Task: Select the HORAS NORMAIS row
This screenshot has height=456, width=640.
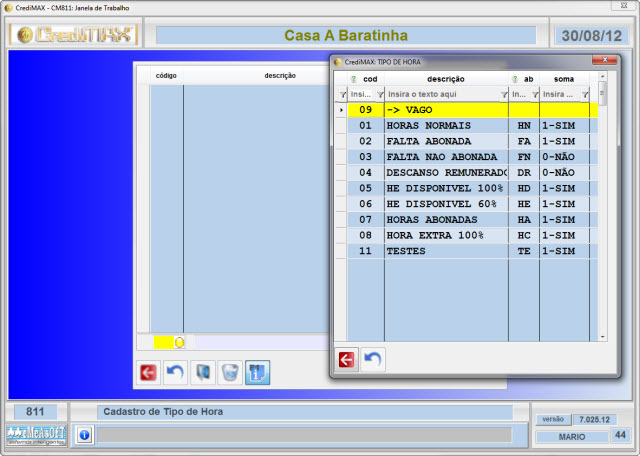Action: [445, 126]
